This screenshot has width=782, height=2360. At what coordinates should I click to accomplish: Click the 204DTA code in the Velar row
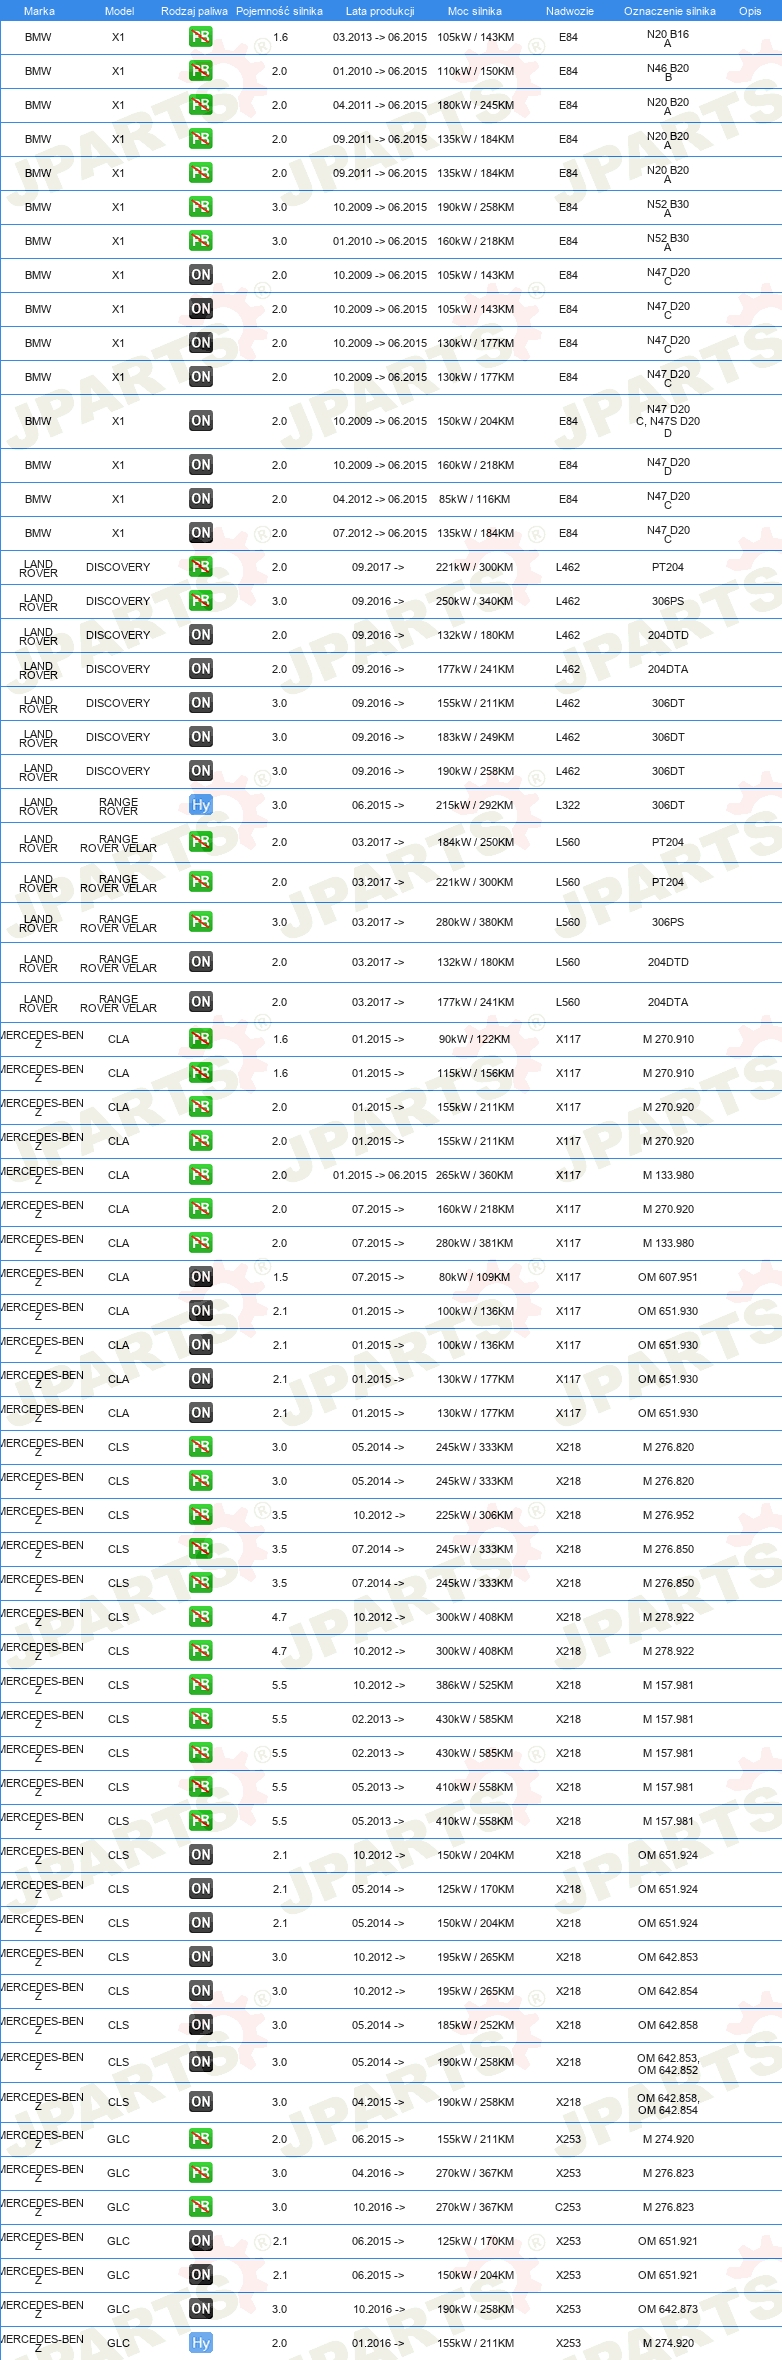click(x=668, y=1002)
